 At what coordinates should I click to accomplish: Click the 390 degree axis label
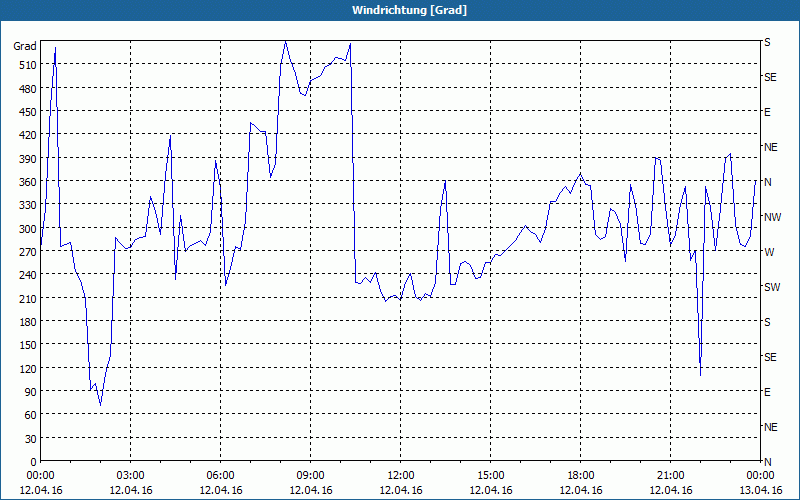pyautogui.click(x=28, y=159)
